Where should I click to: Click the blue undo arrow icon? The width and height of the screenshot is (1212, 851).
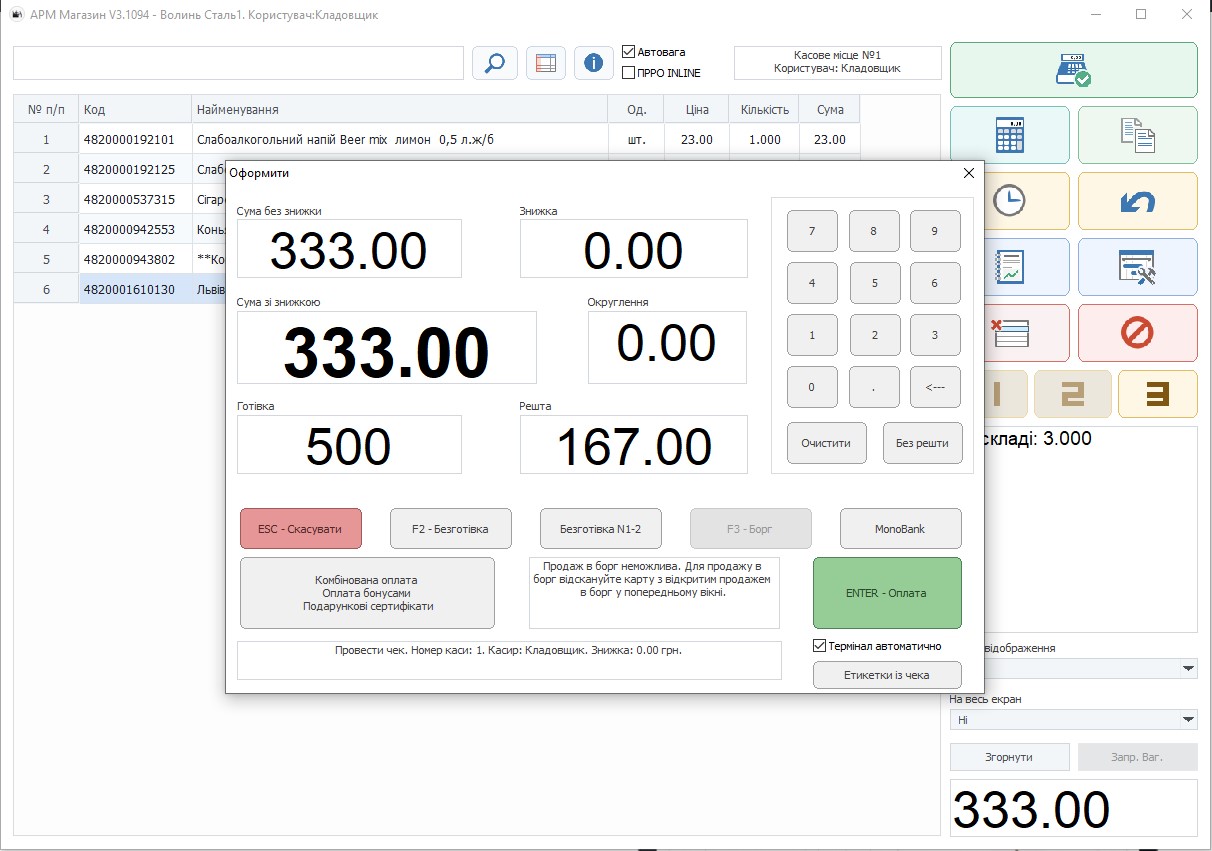tap(1137, 201)
